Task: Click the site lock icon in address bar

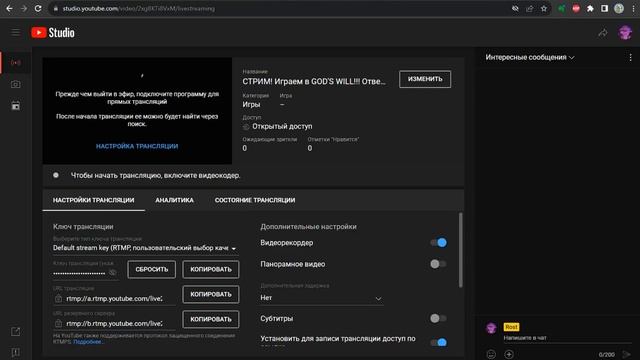Action: tap(56, 9)
